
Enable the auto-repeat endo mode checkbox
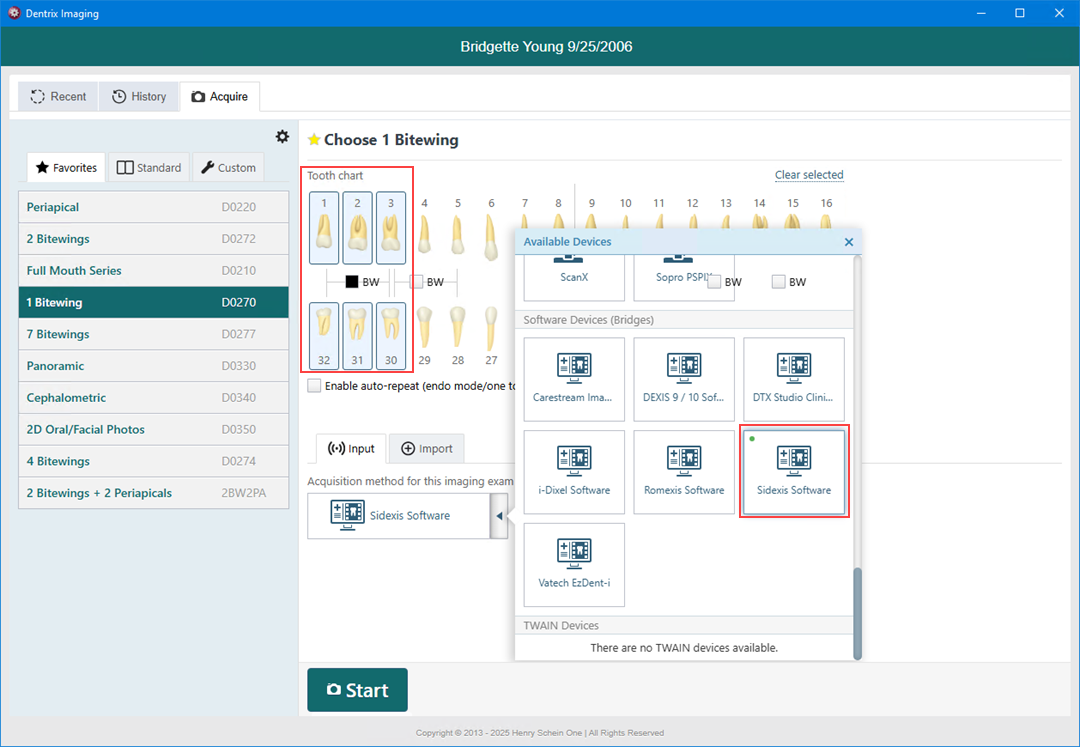point(315,386)
